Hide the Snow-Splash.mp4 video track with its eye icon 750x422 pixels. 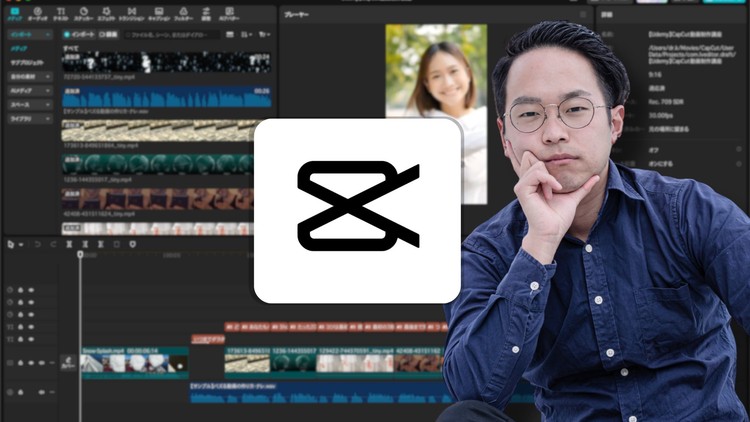pyautogui.click(x=31, y=363)
